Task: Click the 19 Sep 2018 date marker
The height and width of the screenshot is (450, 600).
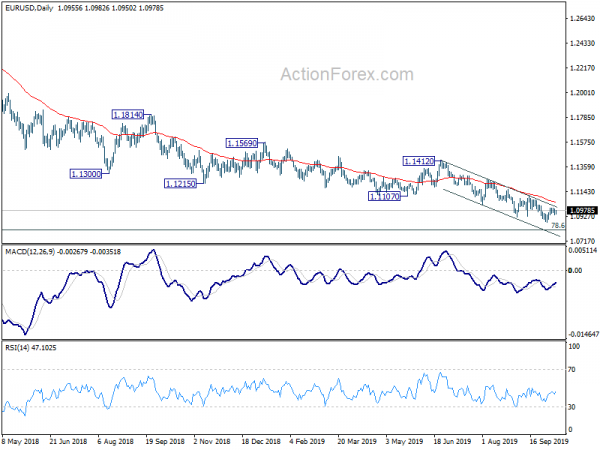Action: click(x=165, y=441)
